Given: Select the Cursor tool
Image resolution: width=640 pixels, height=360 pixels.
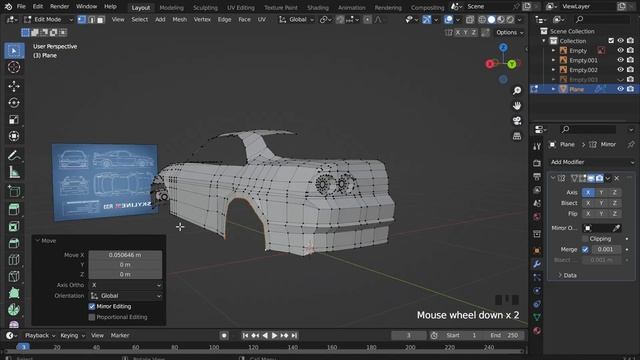Looking at the screenshot, I should [x=14, y=67].
